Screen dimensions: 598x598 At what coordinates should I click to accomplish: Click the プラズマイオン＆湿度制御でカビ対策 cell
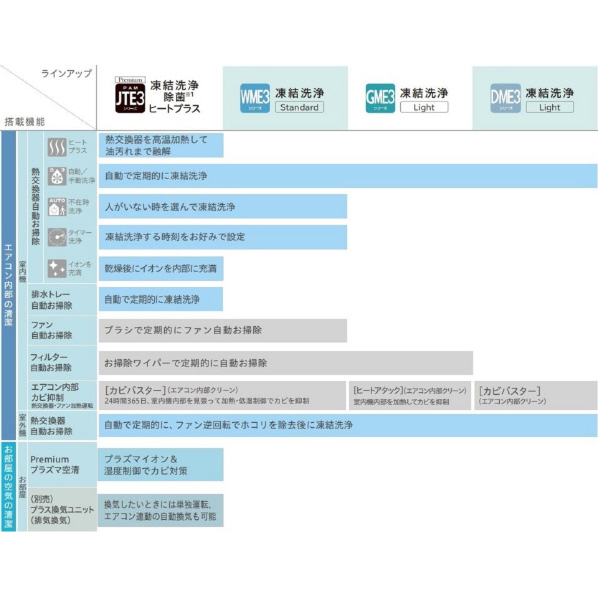pos(161,465)
